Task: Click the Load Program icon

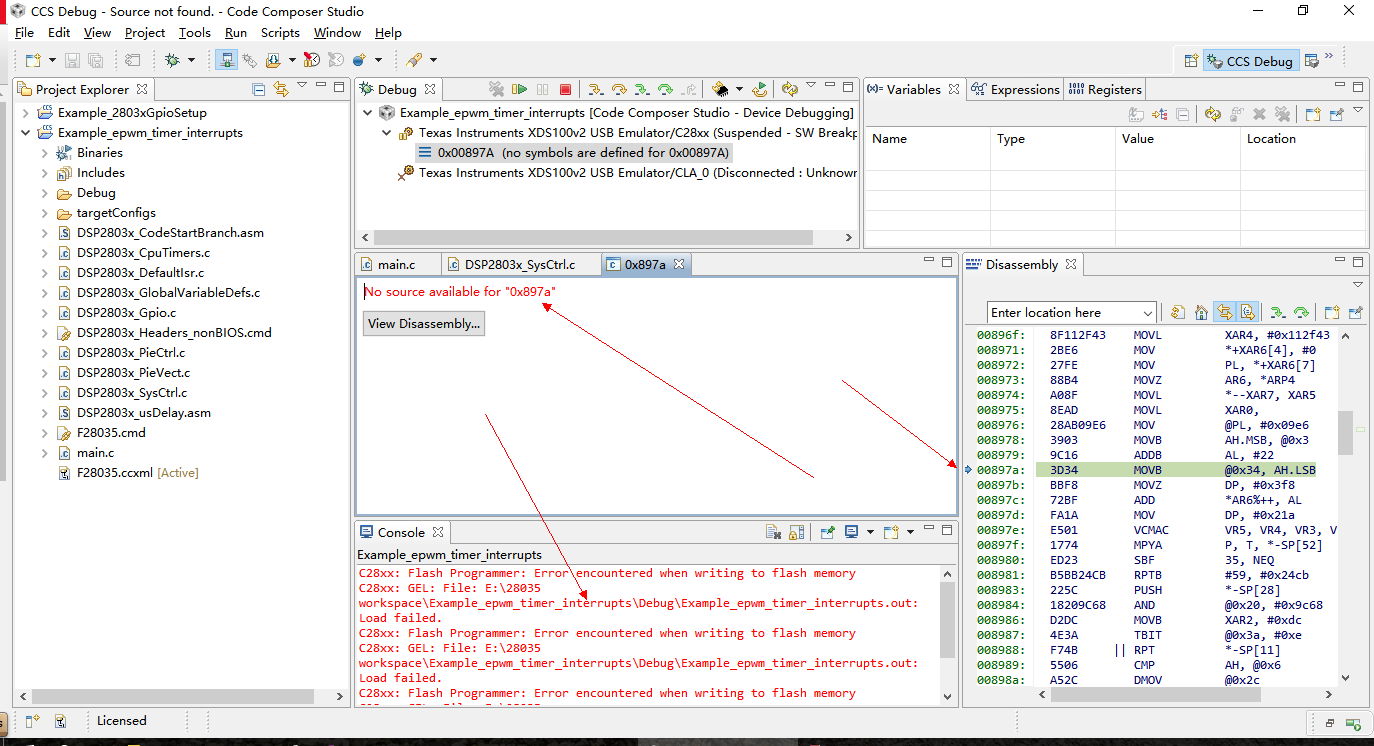Action: coord(272,61)
